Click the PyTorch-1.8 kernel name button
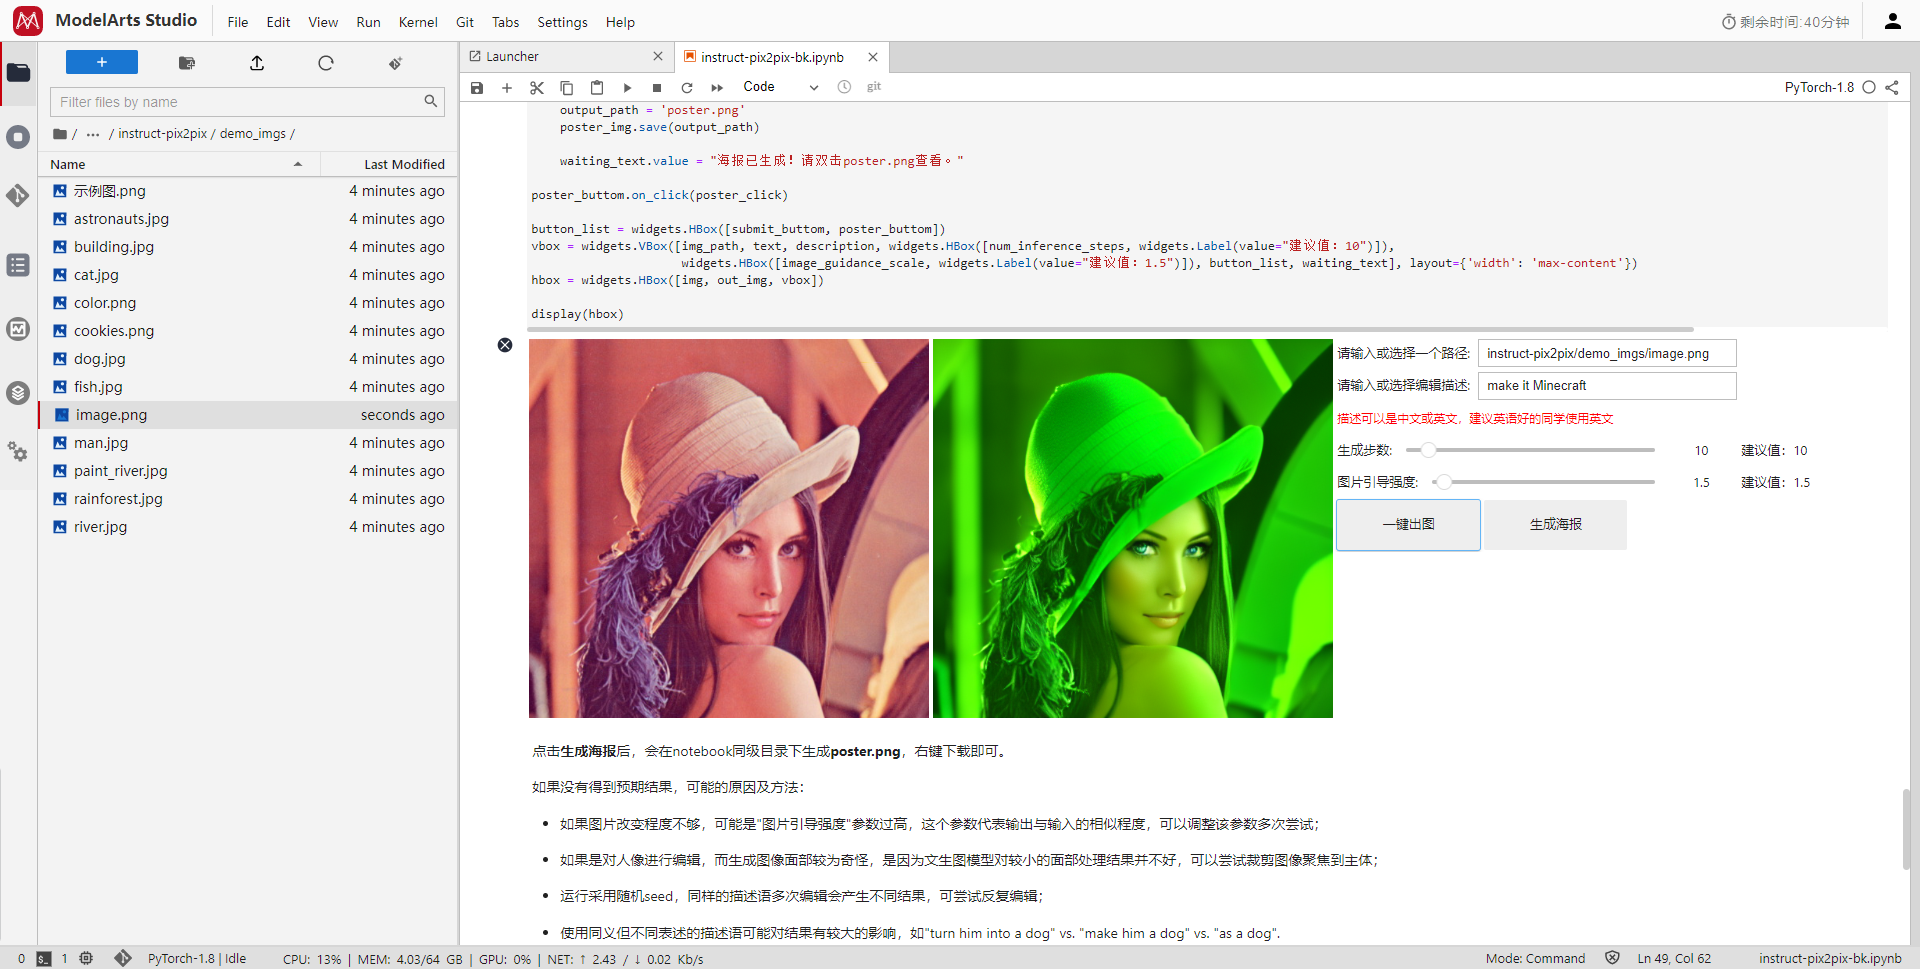Screen dimensions: 1920x969 (1819, 87)
